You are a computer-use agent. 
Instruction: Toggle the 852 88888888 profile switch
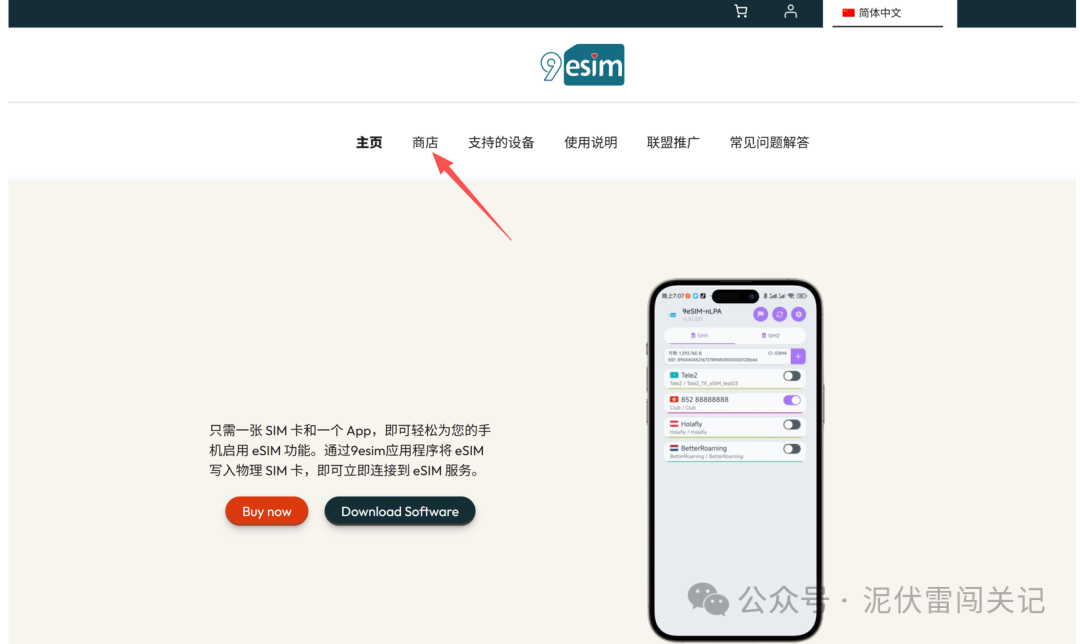(791, 400)
